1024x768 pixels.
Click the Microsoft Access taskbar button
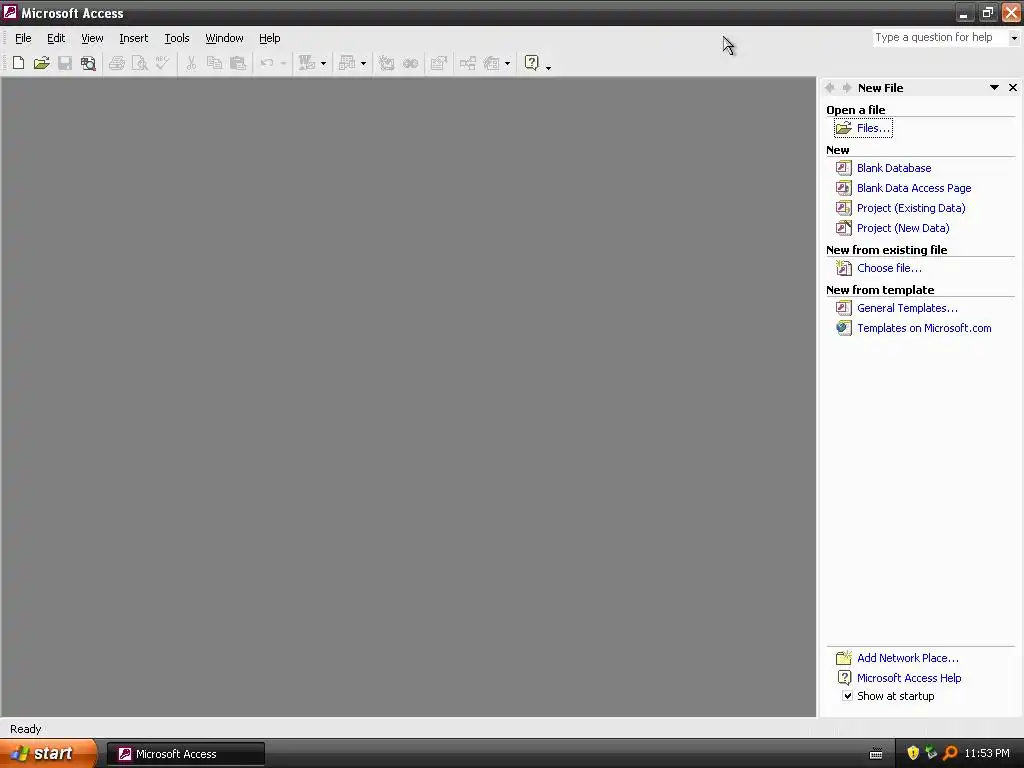tap(186, 754)
